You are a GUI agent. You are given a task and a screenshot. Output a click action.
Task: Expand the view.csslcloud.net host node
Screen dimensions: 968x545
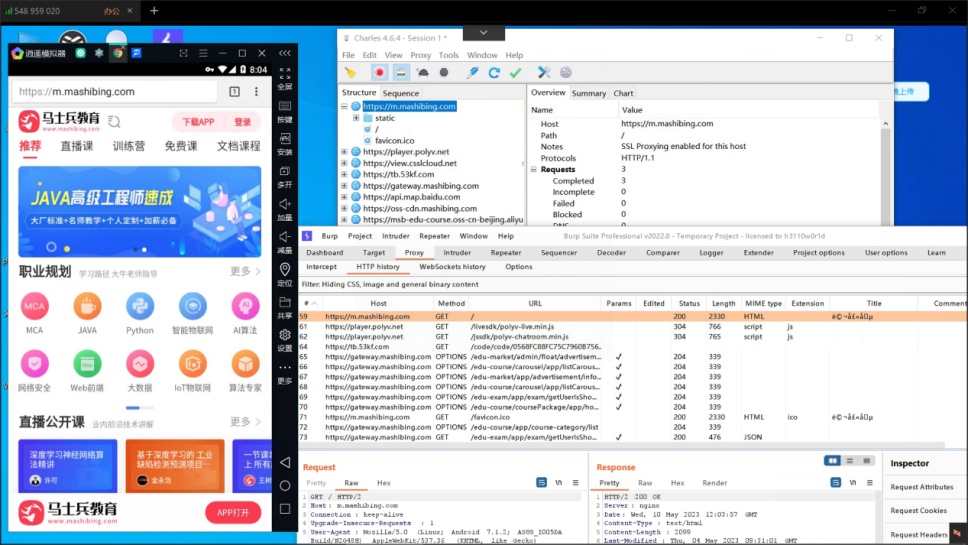pyautogui.click(x=344, y=163)
